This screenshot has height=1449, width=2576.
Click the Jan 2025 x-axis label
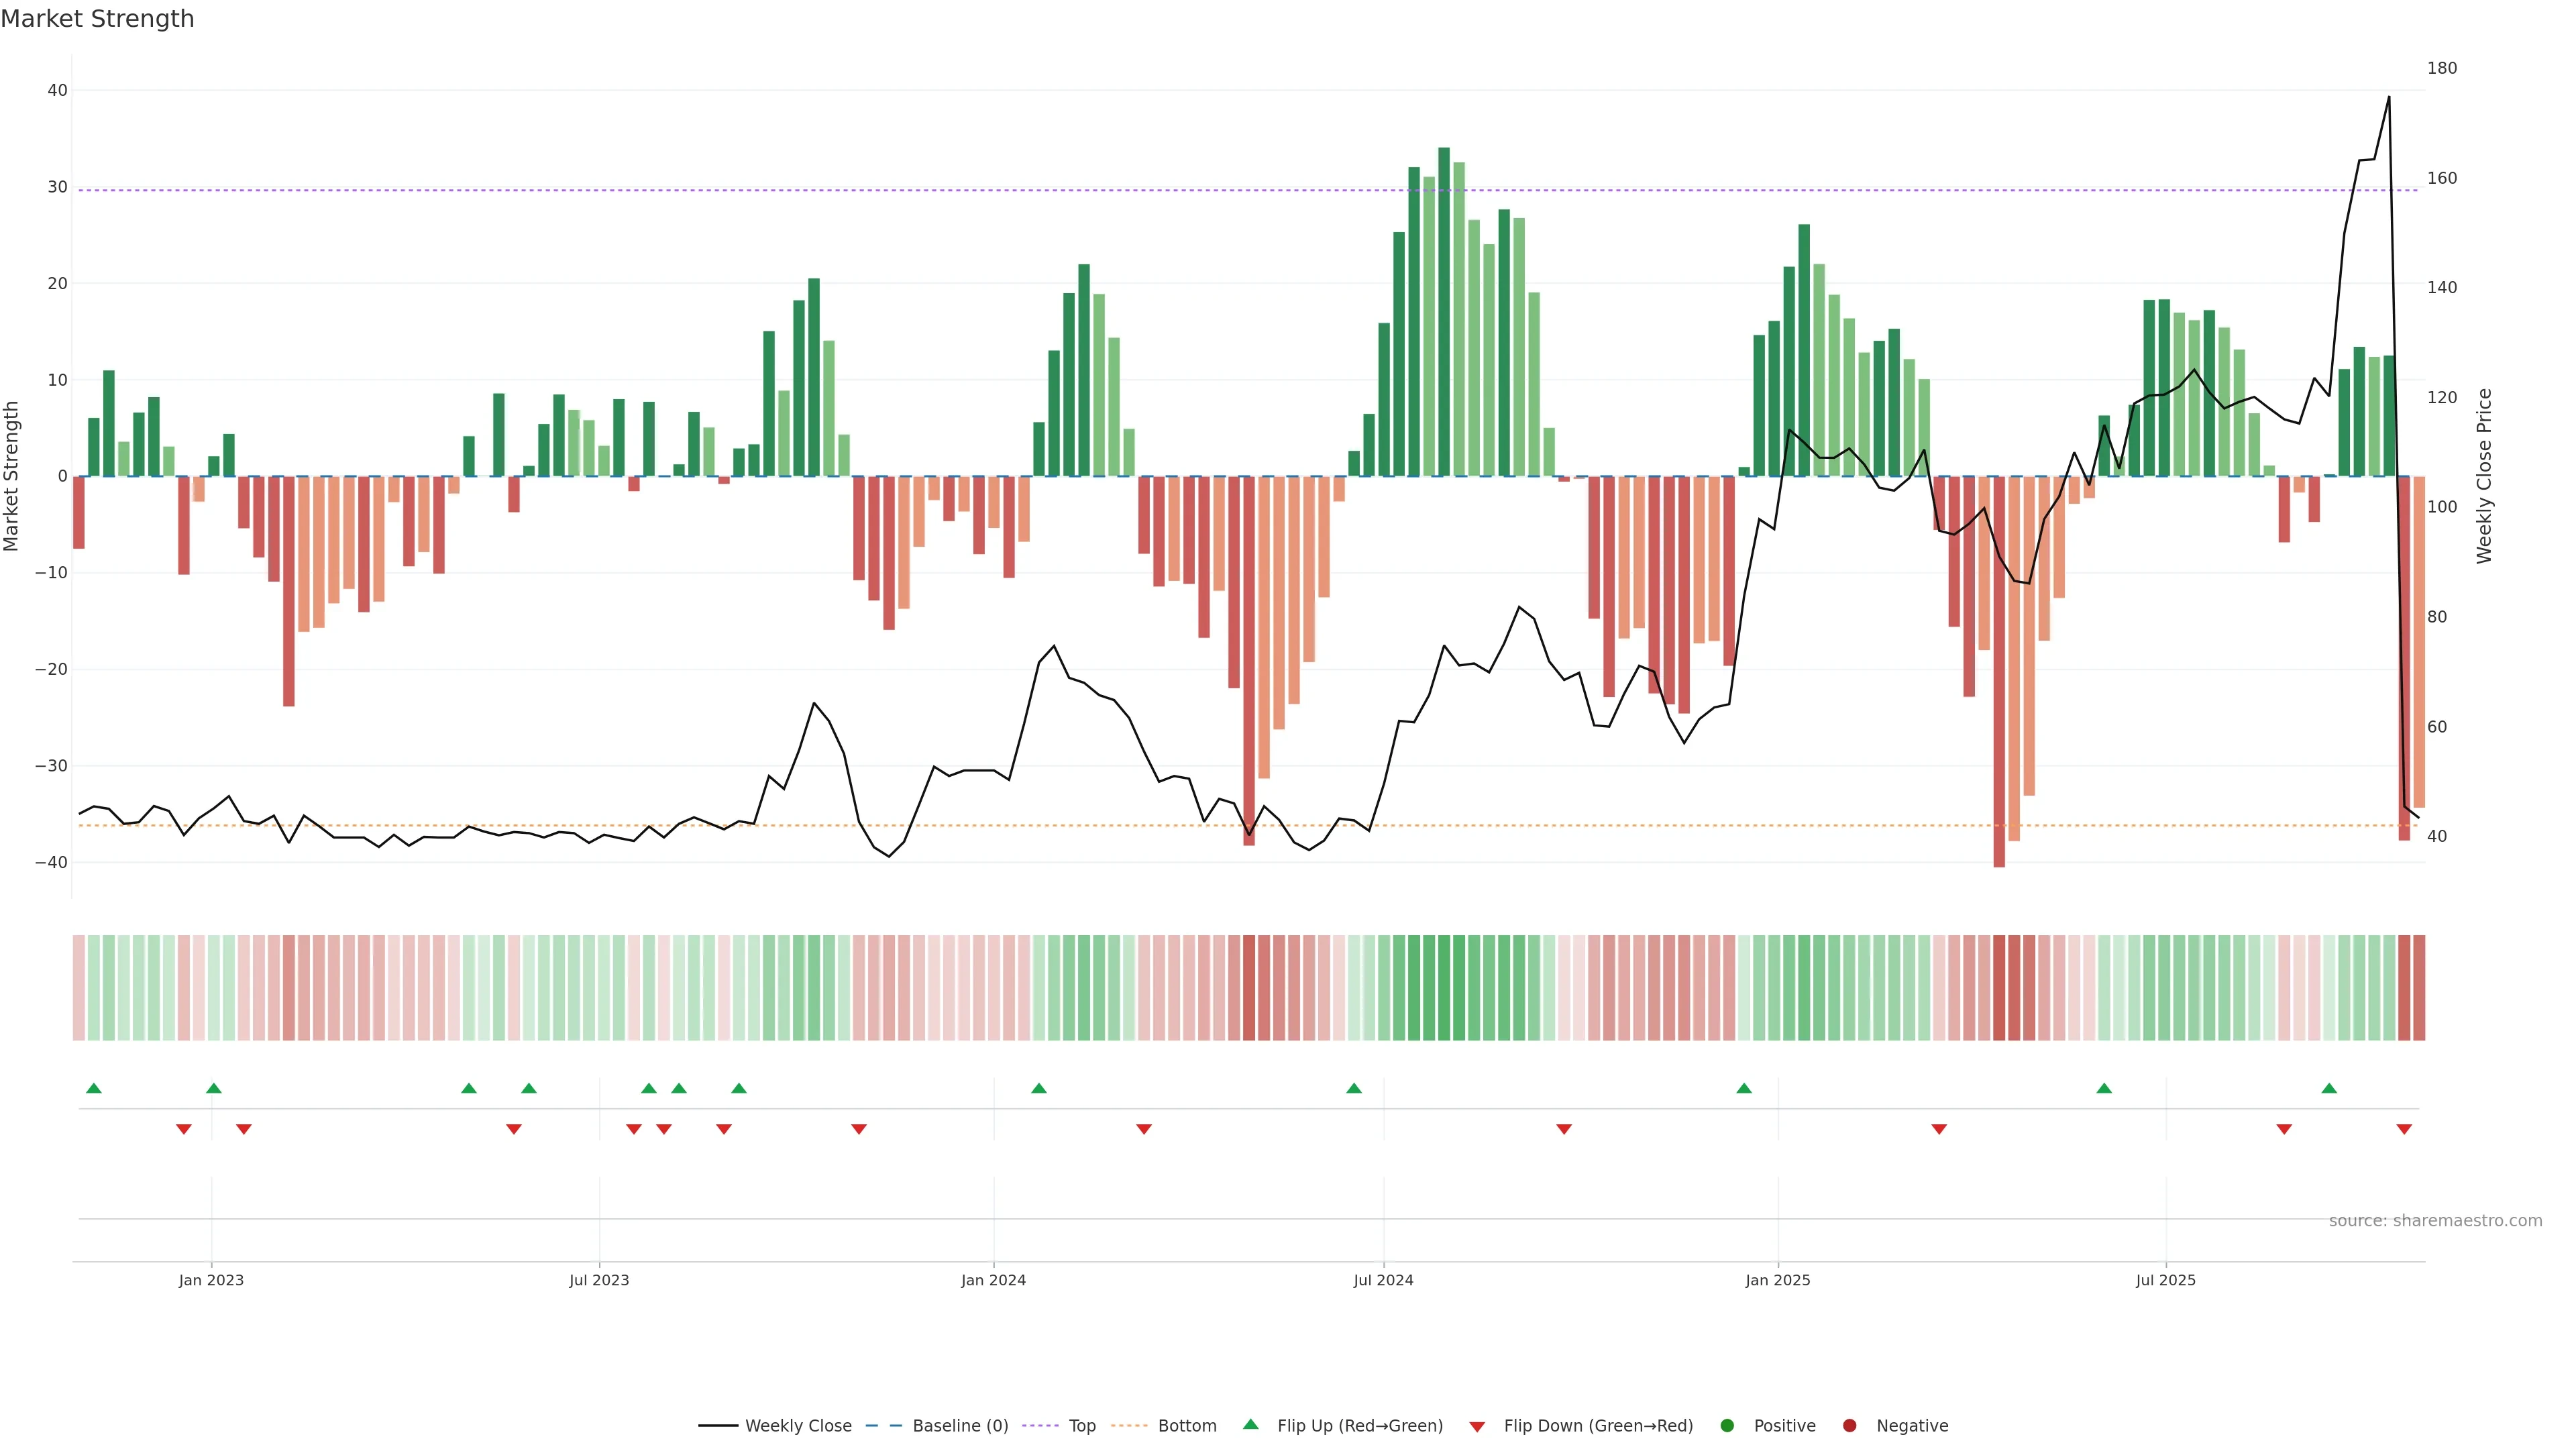coord(1778,1280)
